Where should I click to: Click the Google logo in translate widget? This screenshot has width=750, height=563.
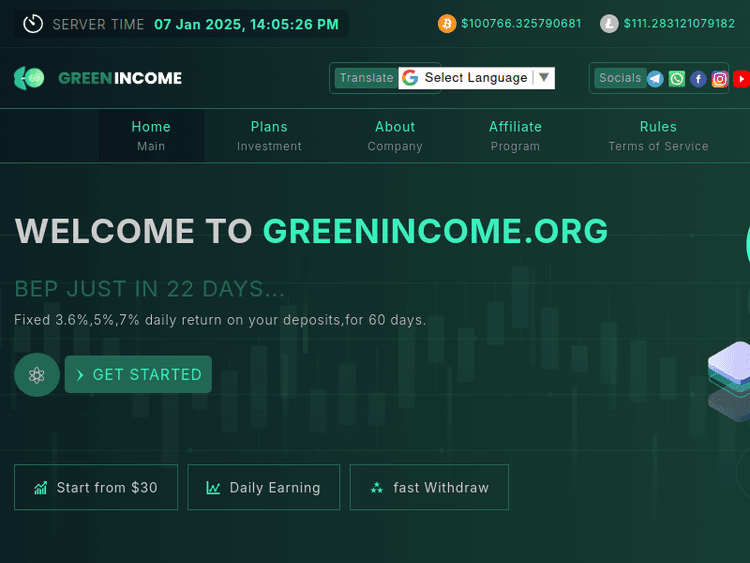[x=410, y=77]
